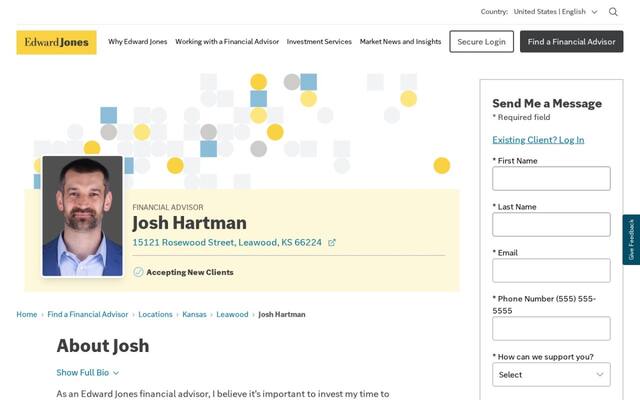Image resolution: width=640 pixels, height=400 pixels.
Task: Click the Accepting New Clients checkmark icon
Action: coord(138,272)
